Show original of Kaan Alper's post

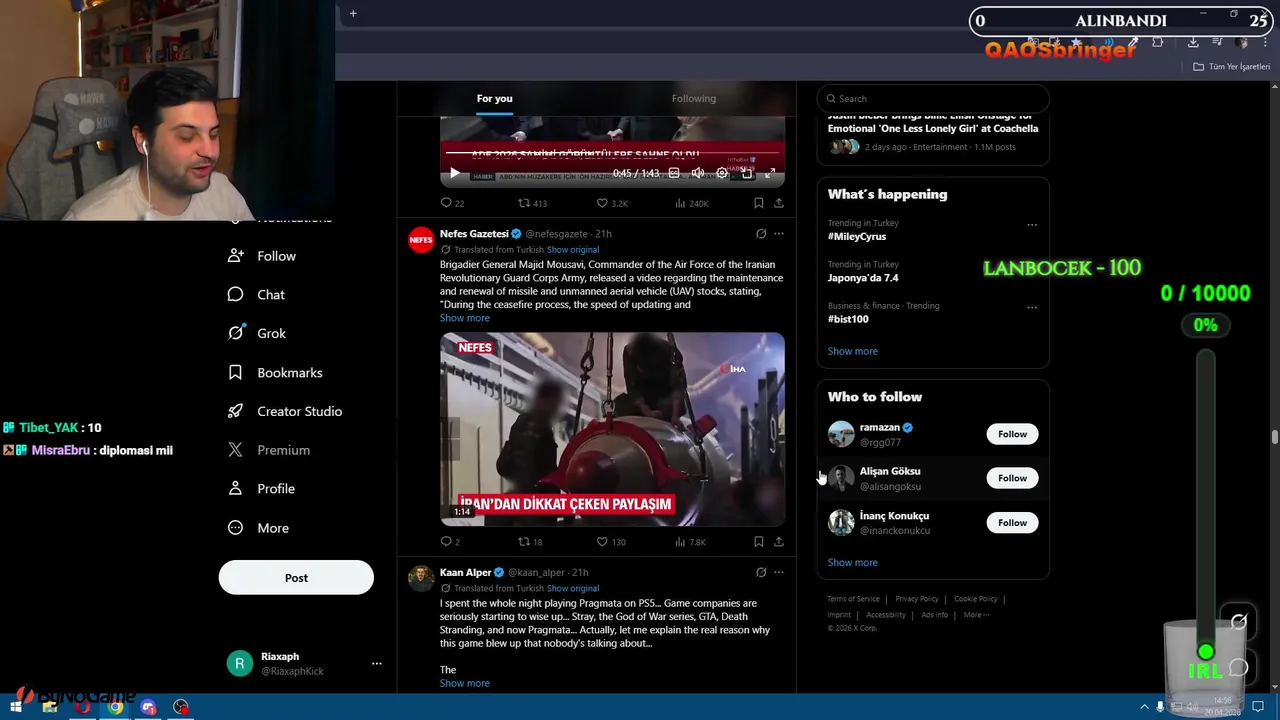[x=573, y=589]
